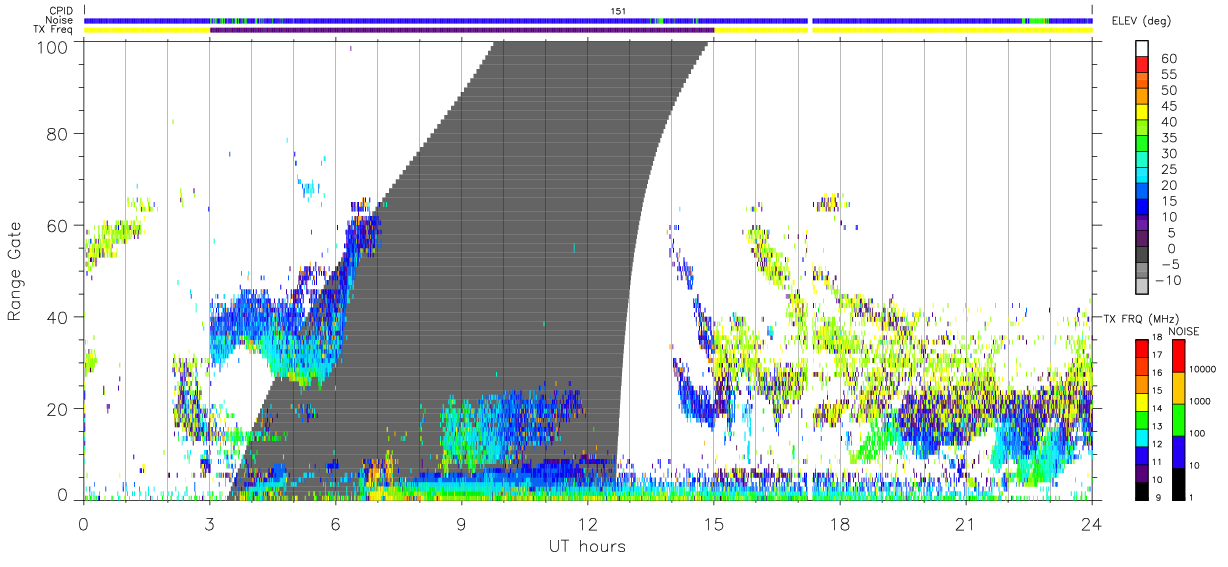Select the 'Noise' row label at top-left
This screenshot has height=567, width=1228.
(x=60, y=20)
